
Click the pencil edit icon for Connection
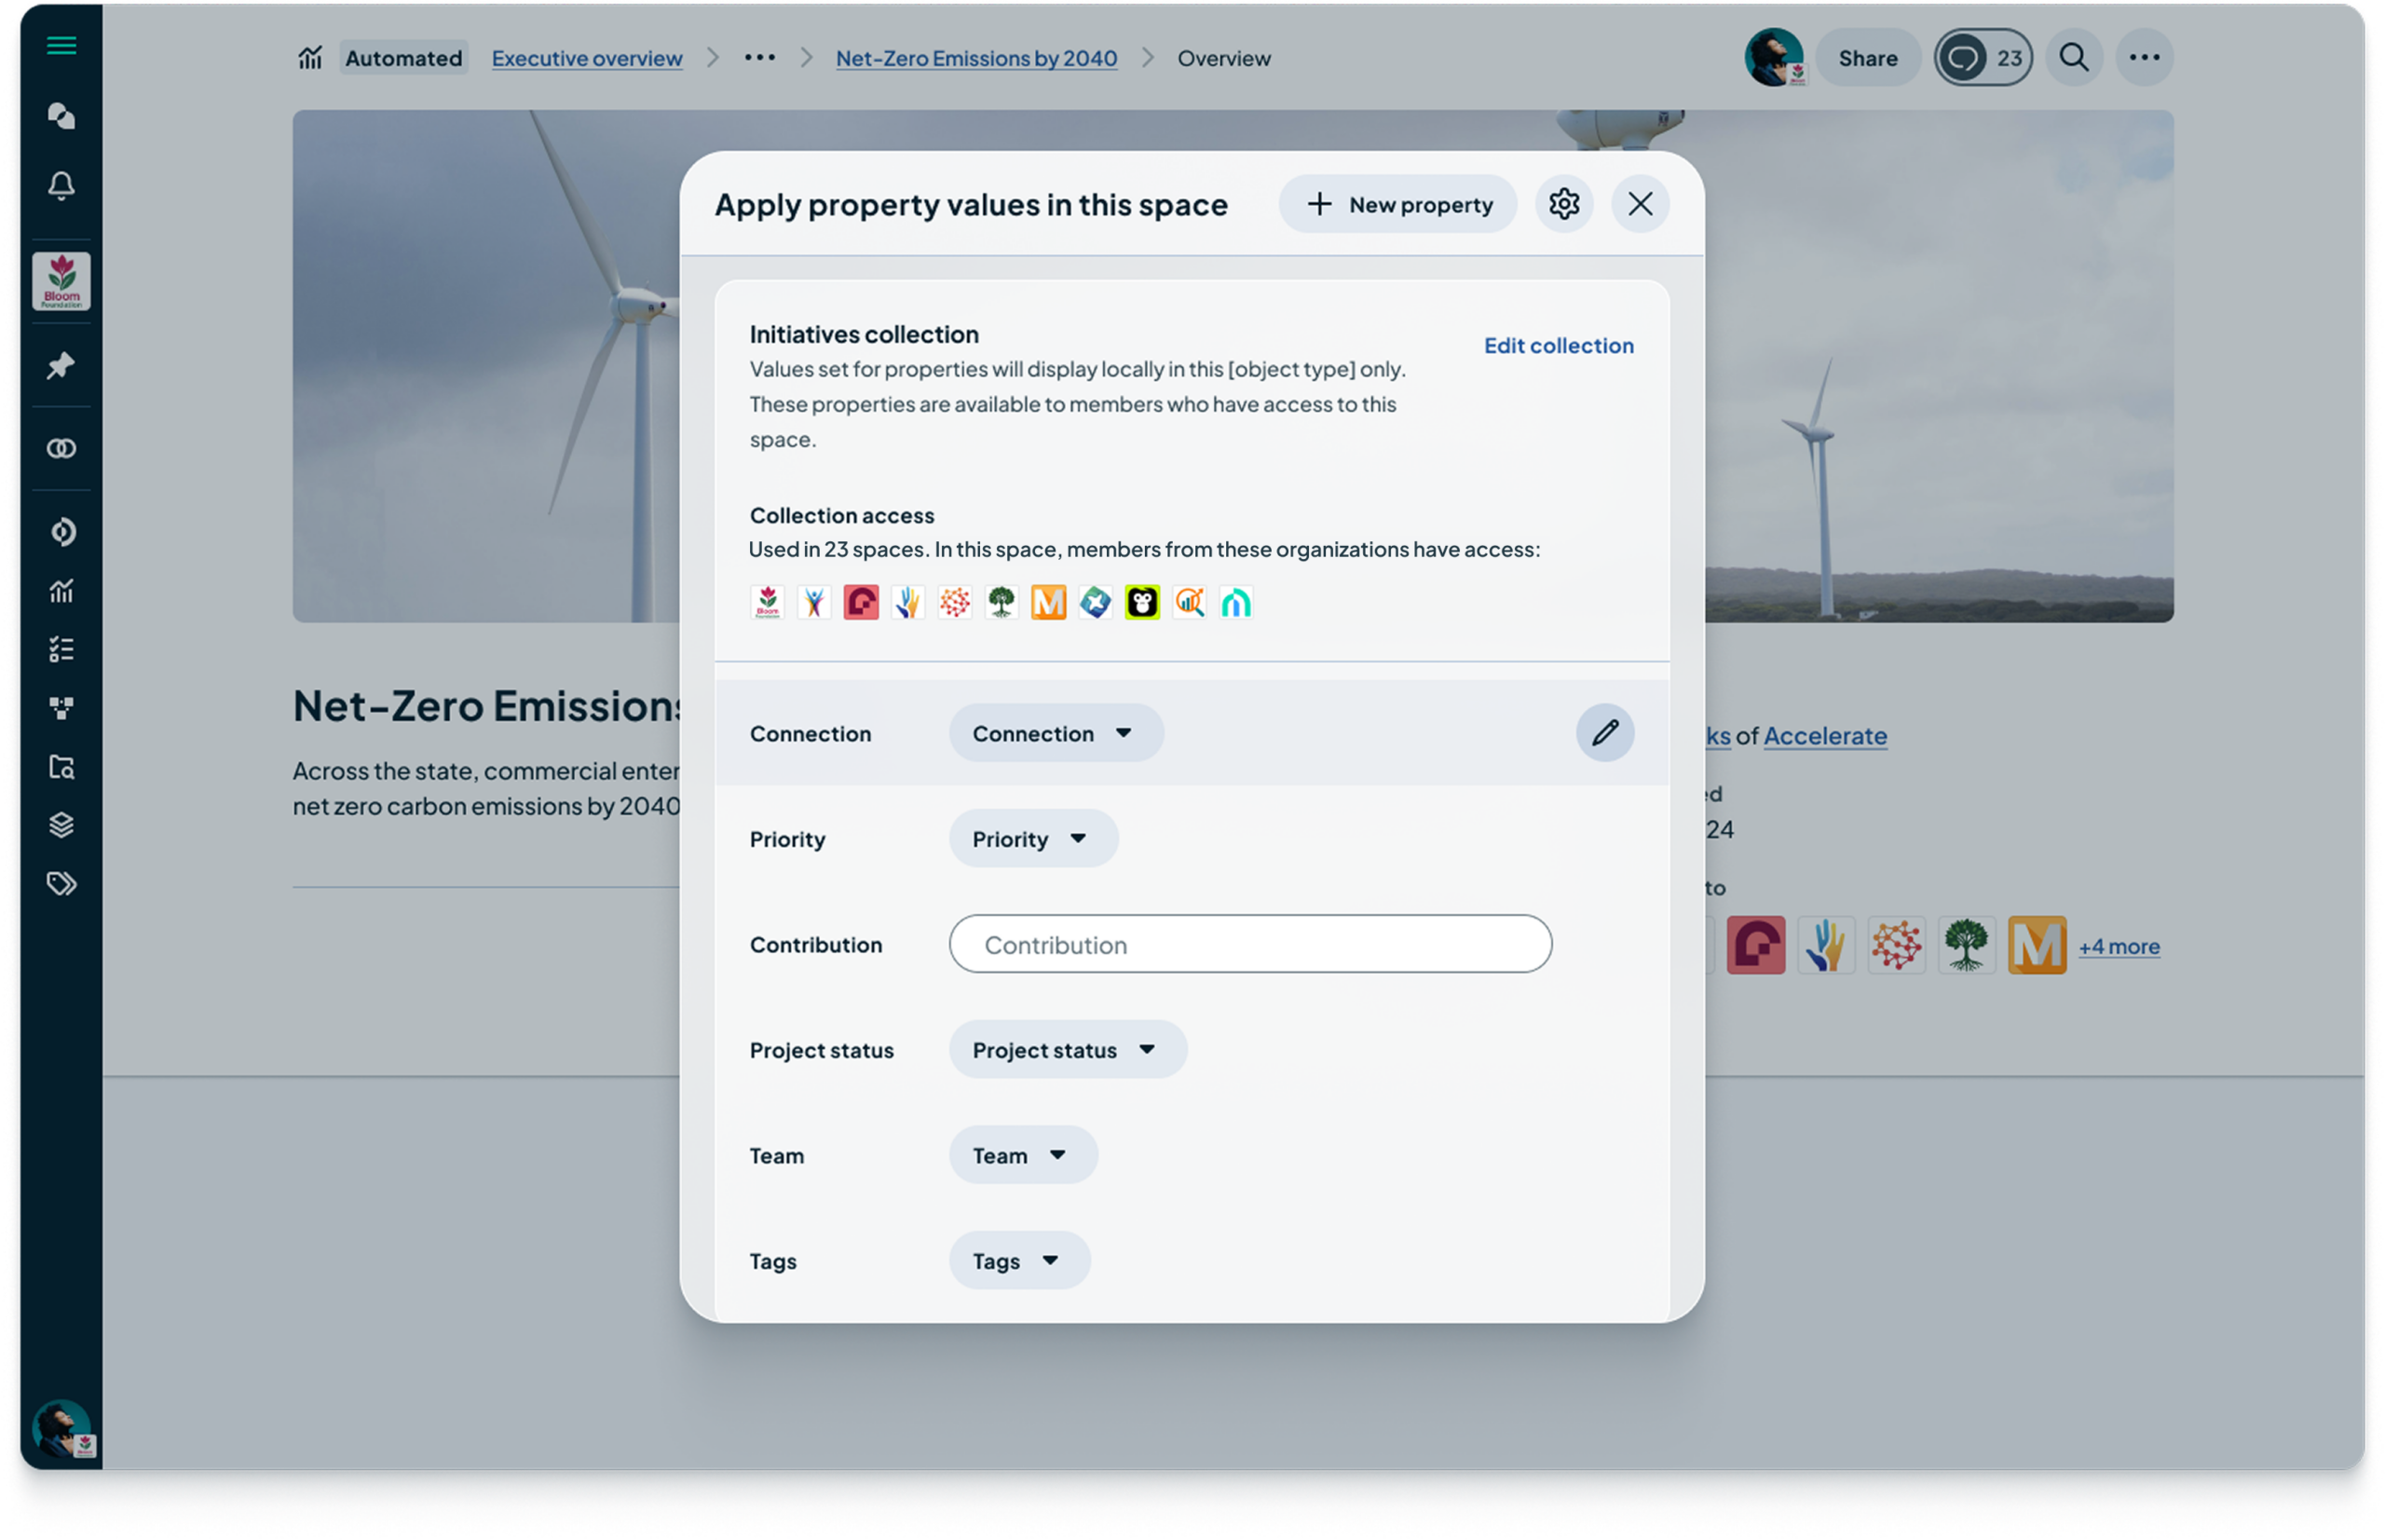point(1604,733)
